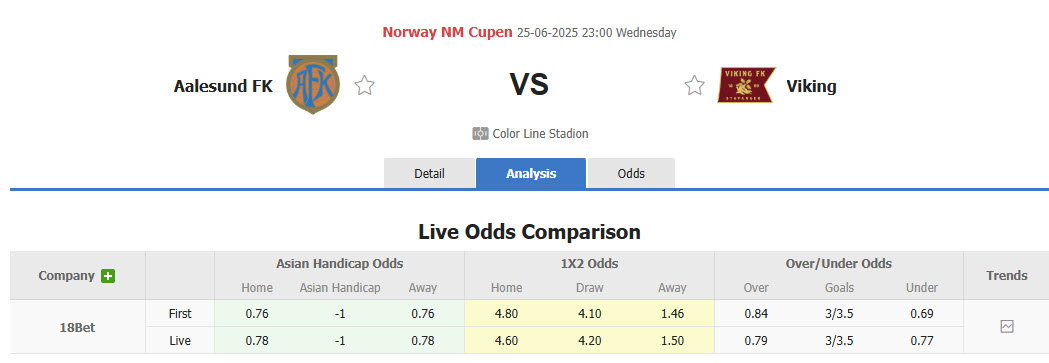Select the Analysis tab
This screenshot has height=363, width=1049.
point(531,174)
